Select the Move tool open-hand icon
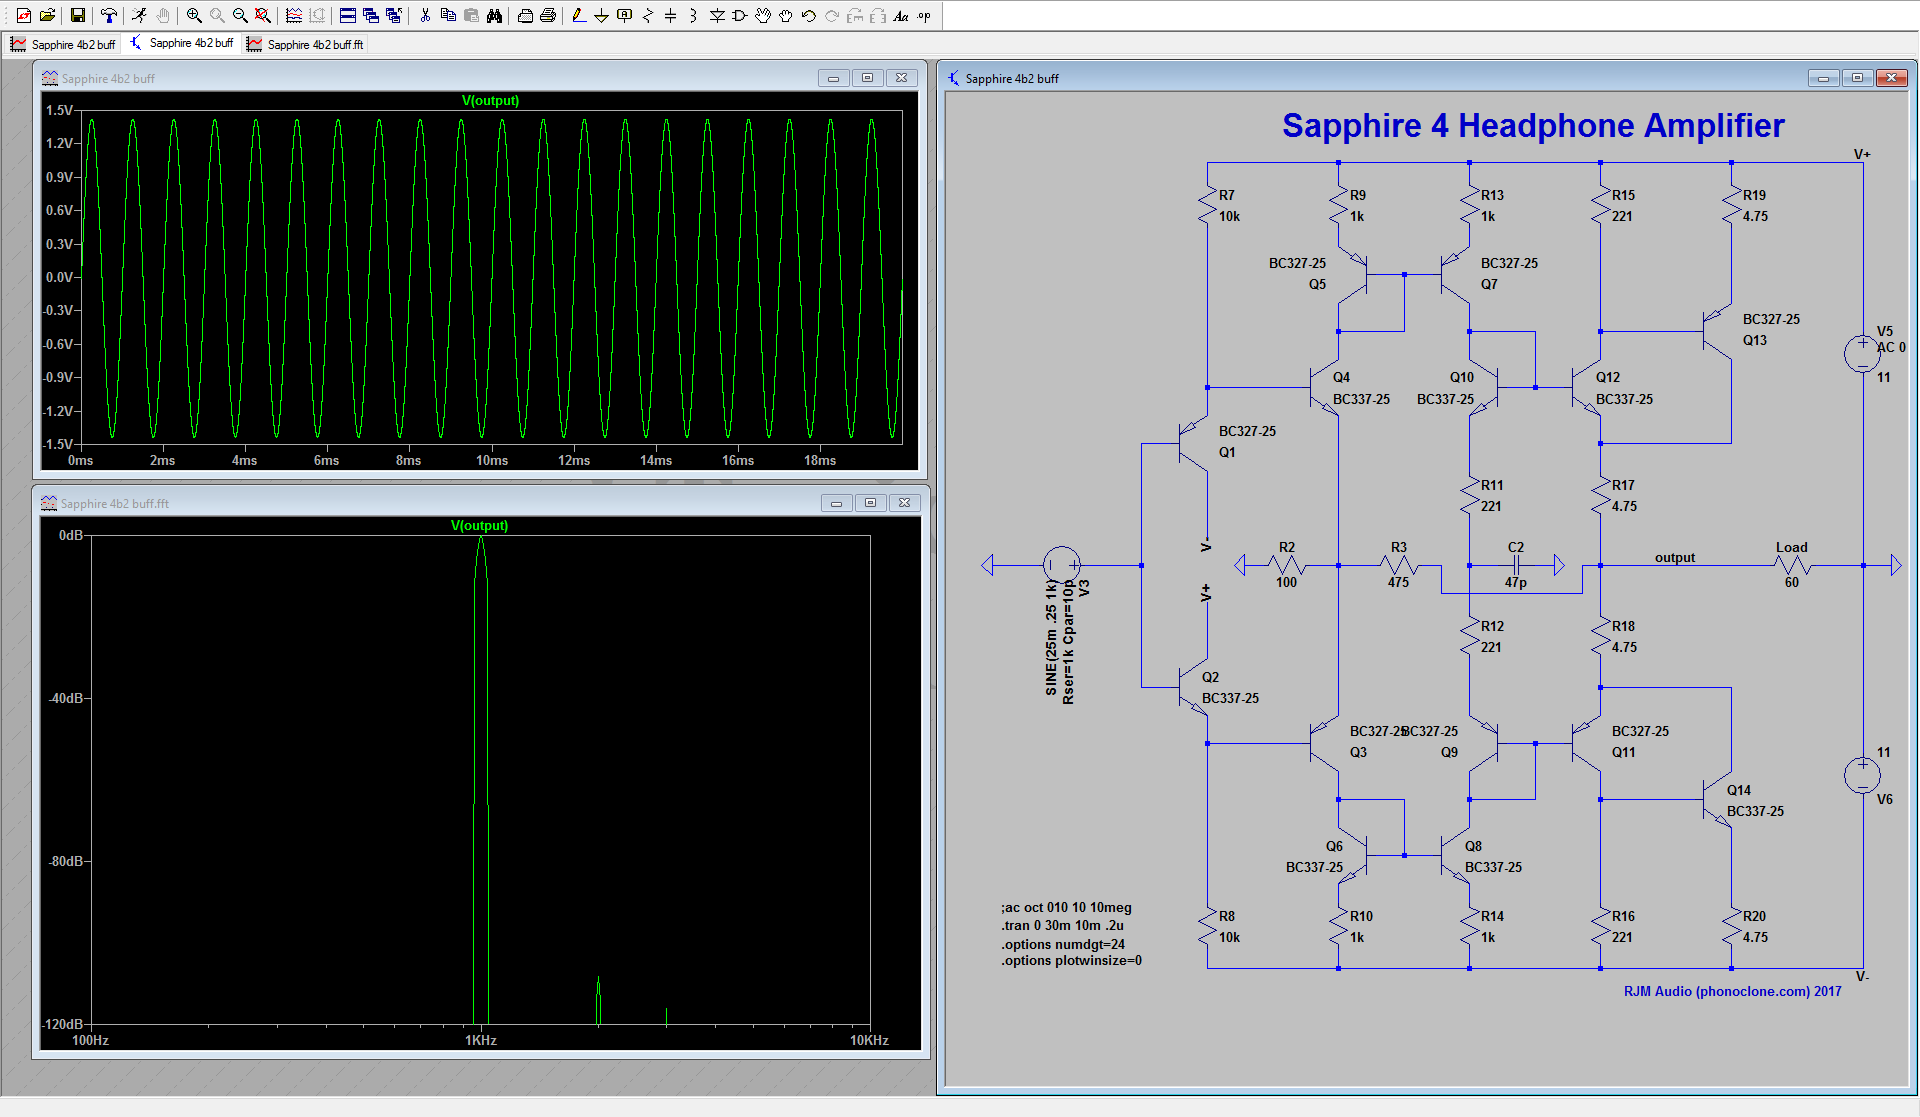The width and height of the screenshot is (1920, 1117). pos(763,15)
